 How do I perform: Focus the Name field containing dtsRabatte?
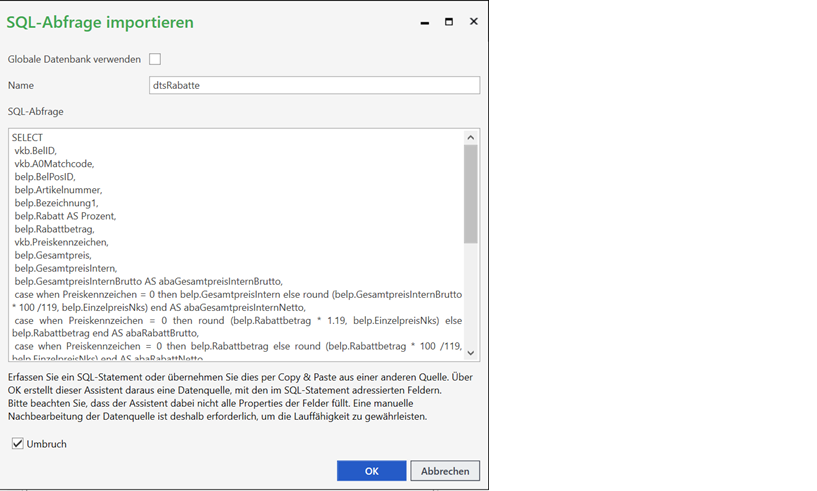[x=314, y=86]
